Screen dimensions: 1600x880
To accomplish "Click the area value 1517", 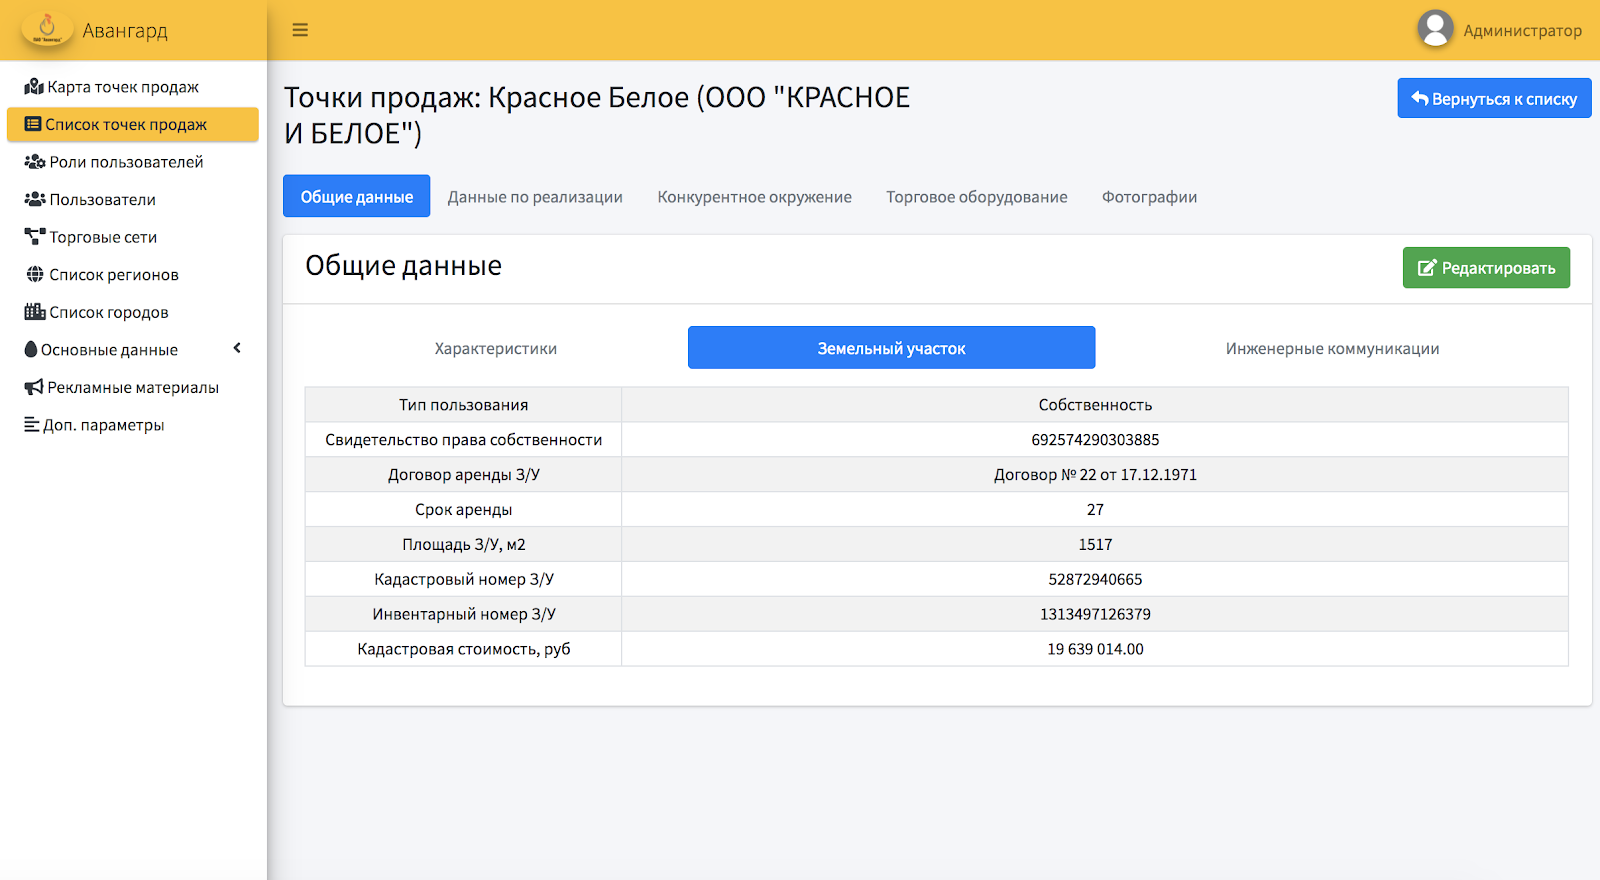I will pyautogui.click(x=1095, y=545).
